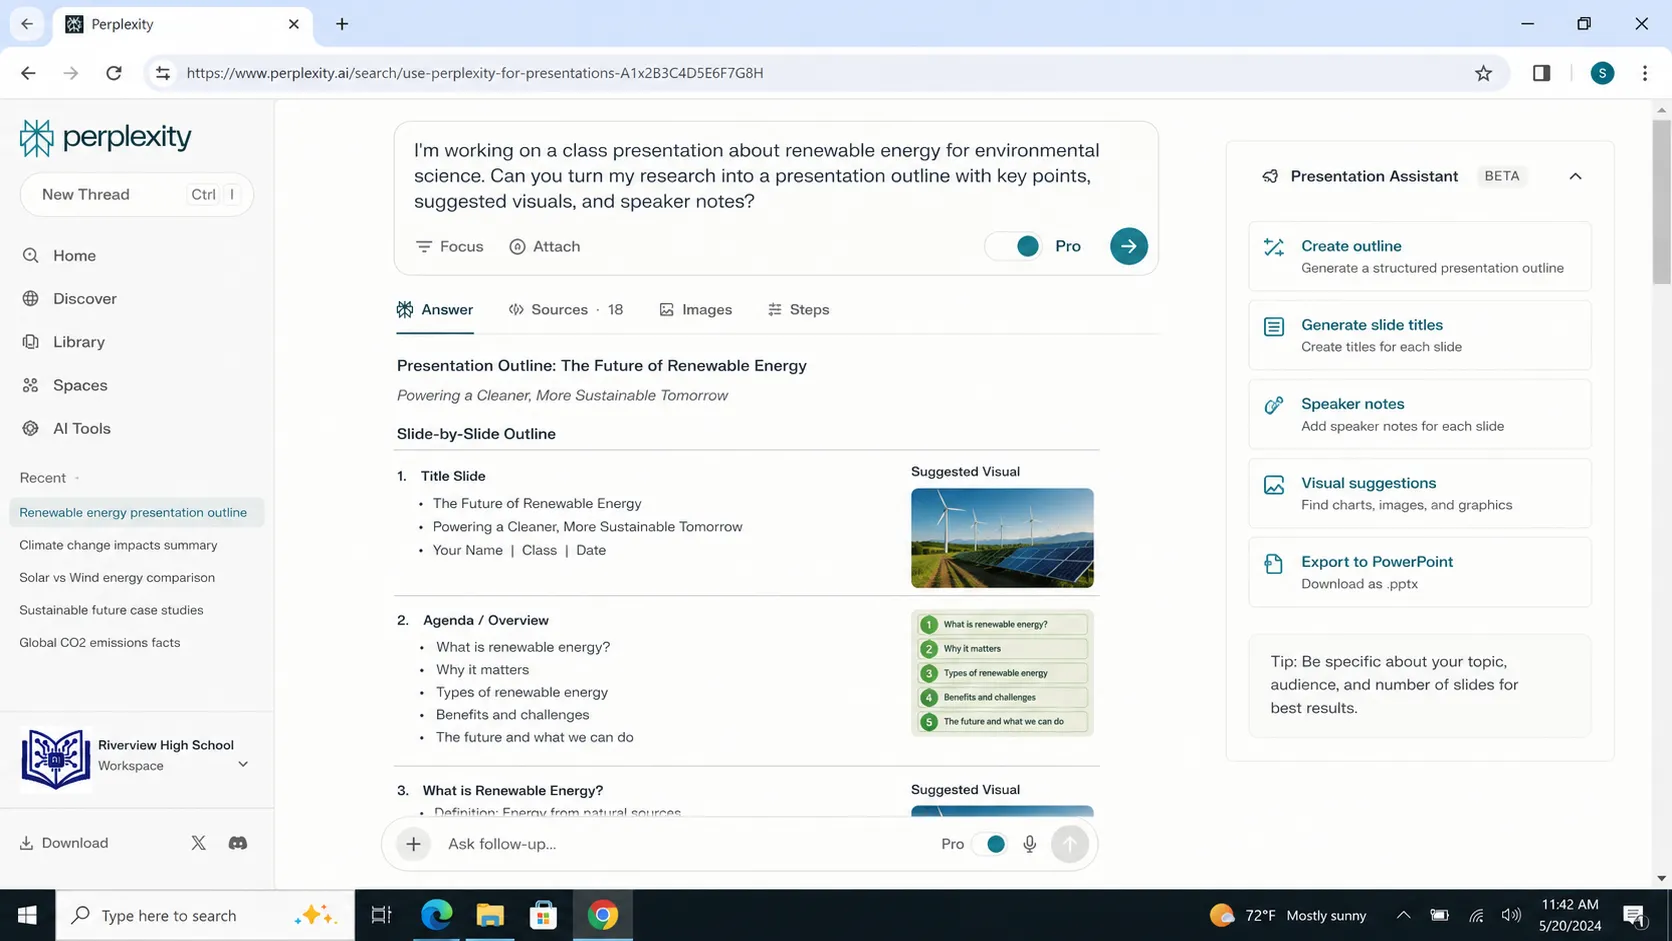
Task: Click the agenda list suggested visual
Action: 1002,673
